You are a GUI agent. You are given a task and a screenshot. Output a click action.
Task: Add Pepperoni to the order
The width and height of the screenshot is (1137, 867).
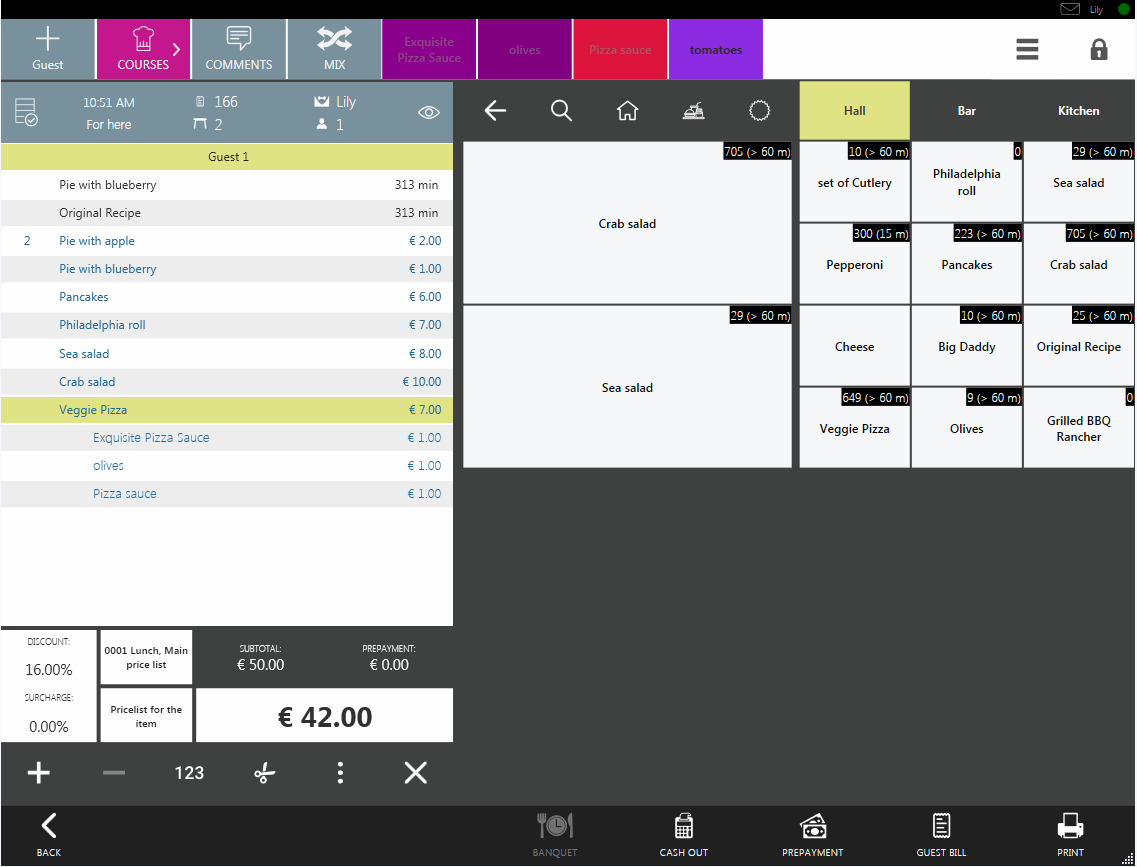click(854, 265)
